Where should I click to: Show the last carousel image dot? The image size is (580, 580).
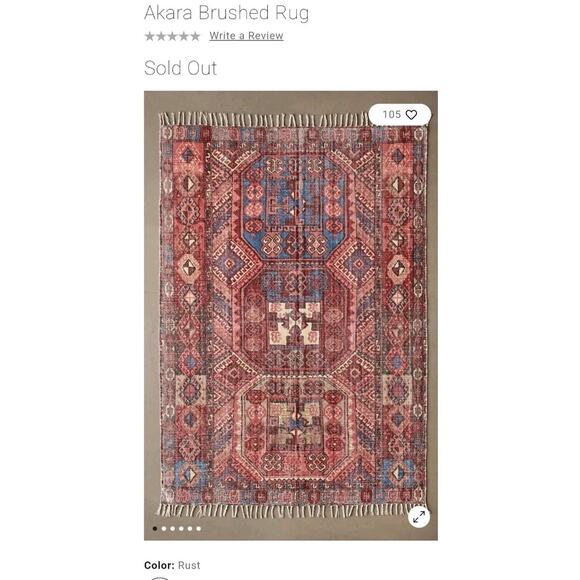(x=199, y=529)
